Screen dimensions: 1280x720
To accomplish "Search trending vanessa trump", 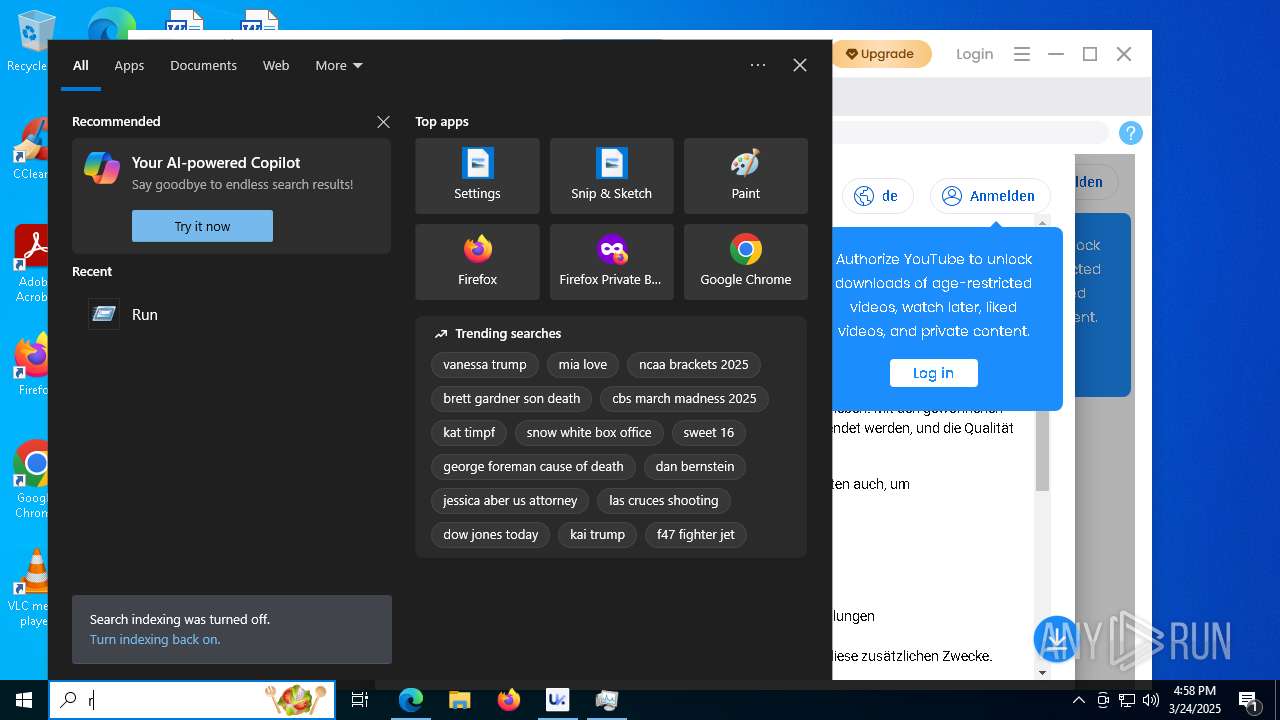I will pyautogui.click(x=485, y=365).
